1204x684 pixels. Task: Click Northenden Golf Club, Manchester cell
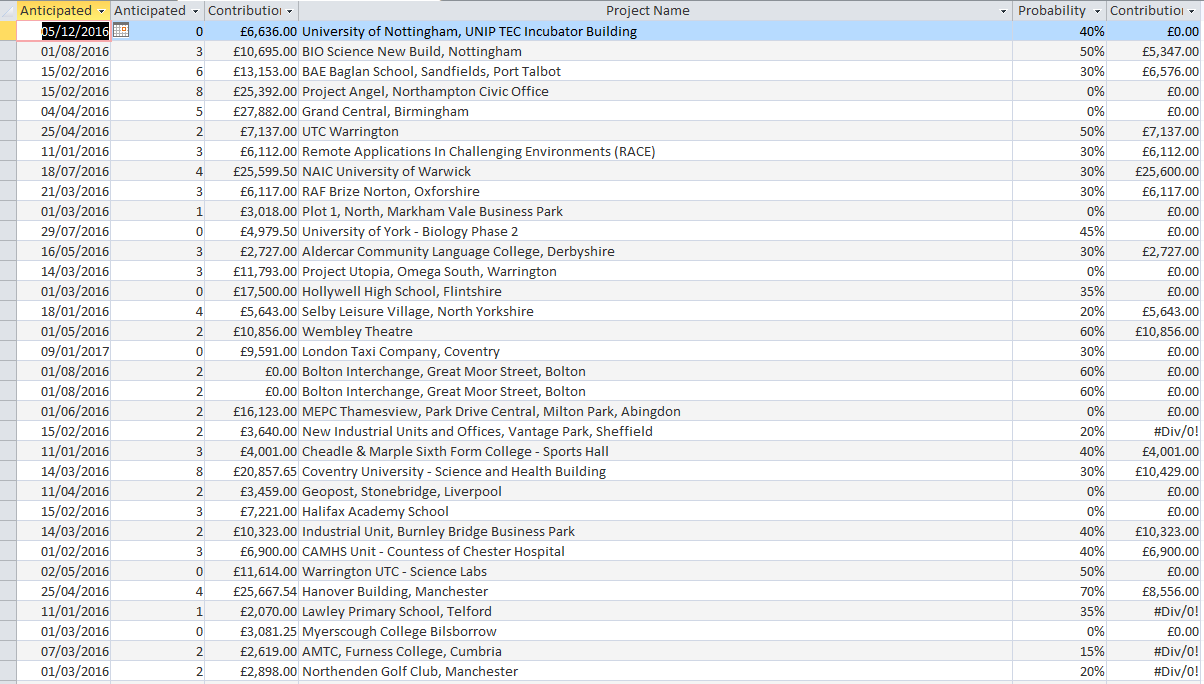(410, 671)
